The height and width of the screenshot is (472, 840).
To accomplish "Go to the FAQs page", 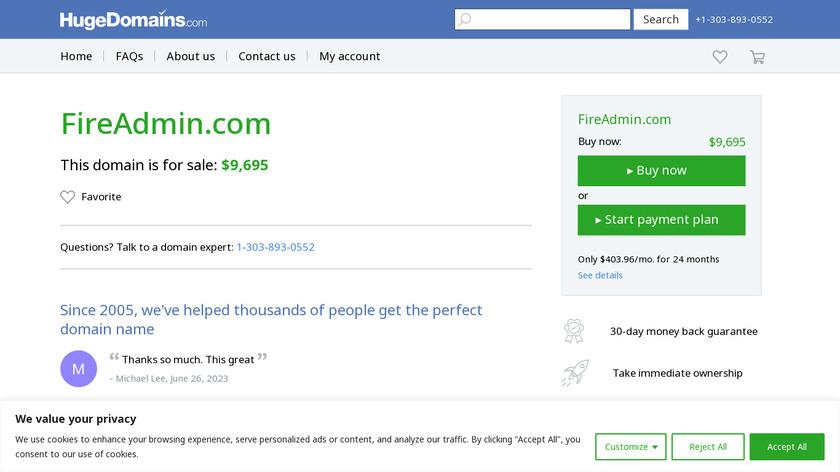I will 129,57.
